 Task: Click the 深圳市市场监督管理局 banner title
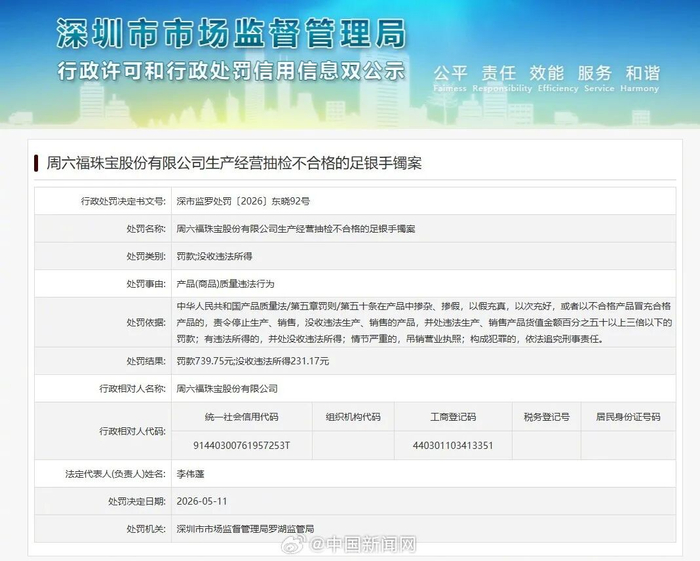(x=231, y=33)
